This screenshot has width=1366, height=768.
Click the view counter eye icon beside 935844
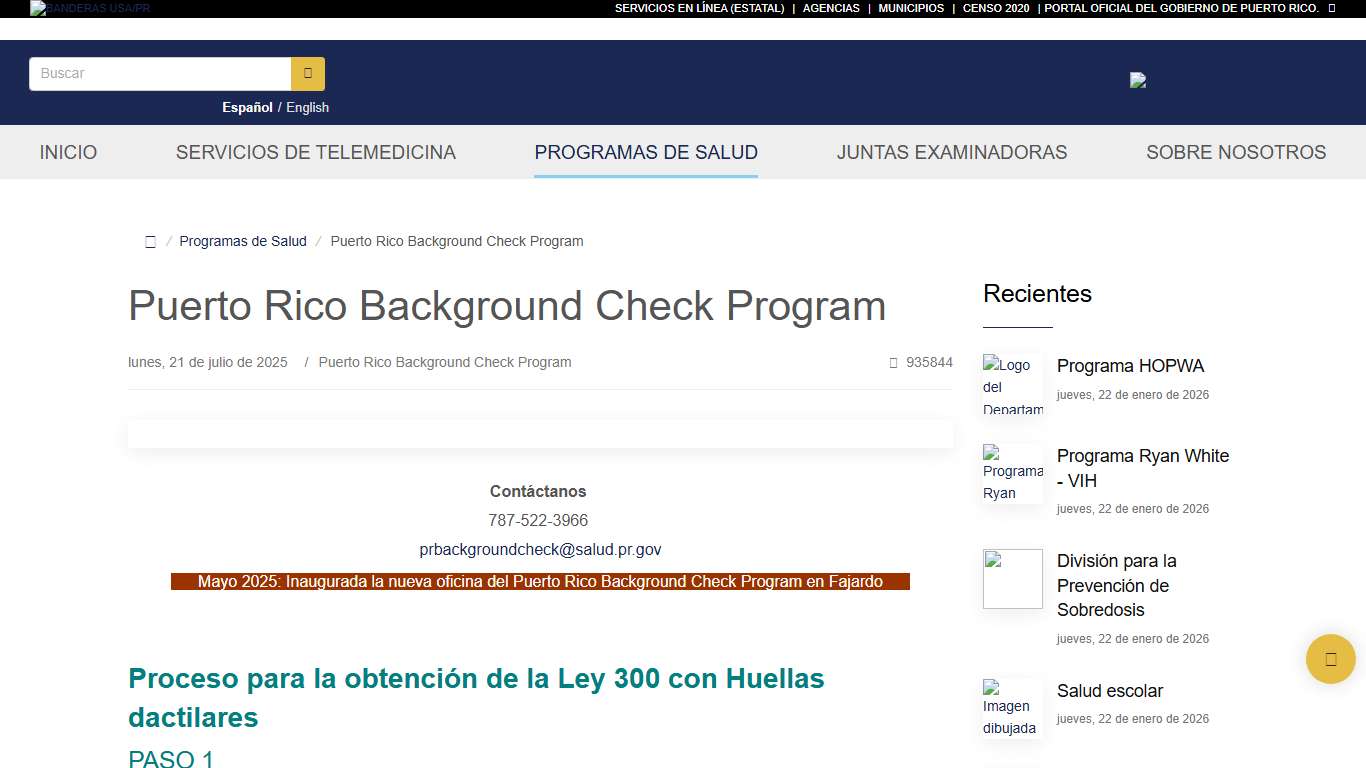point(893,362)
